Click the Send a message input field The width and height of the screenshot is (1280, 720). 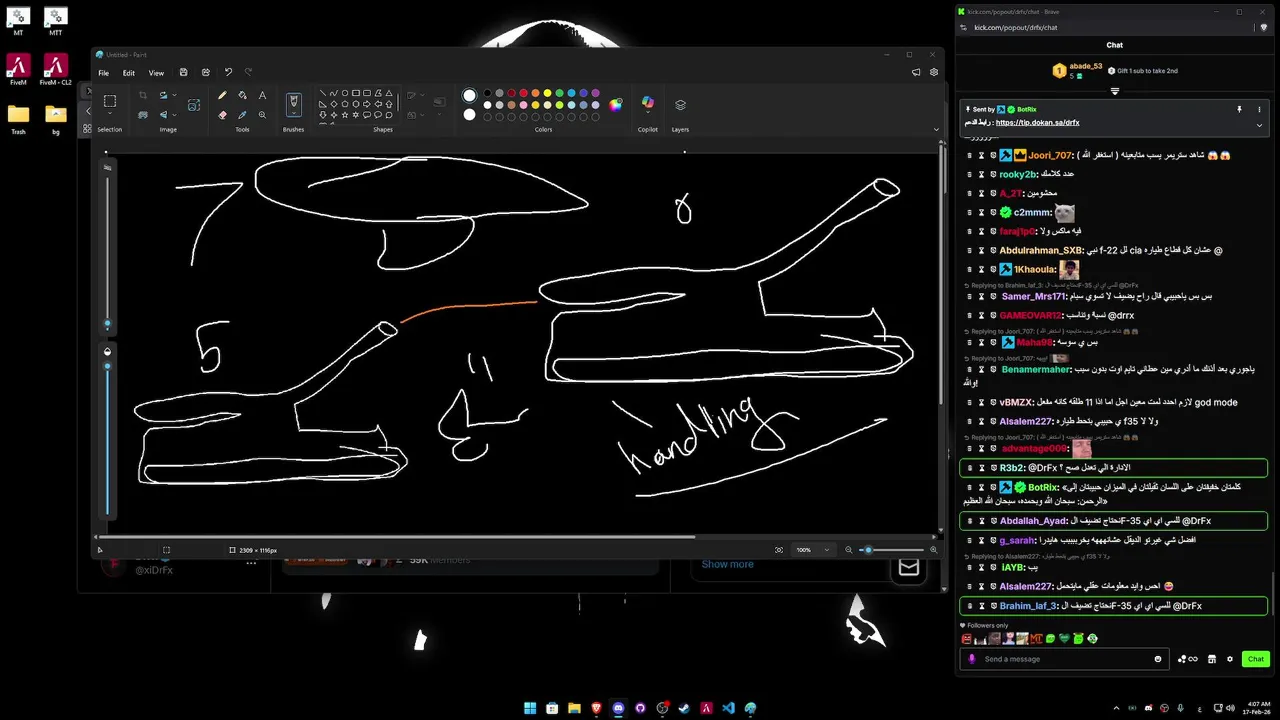click(x=1066, y=659)
